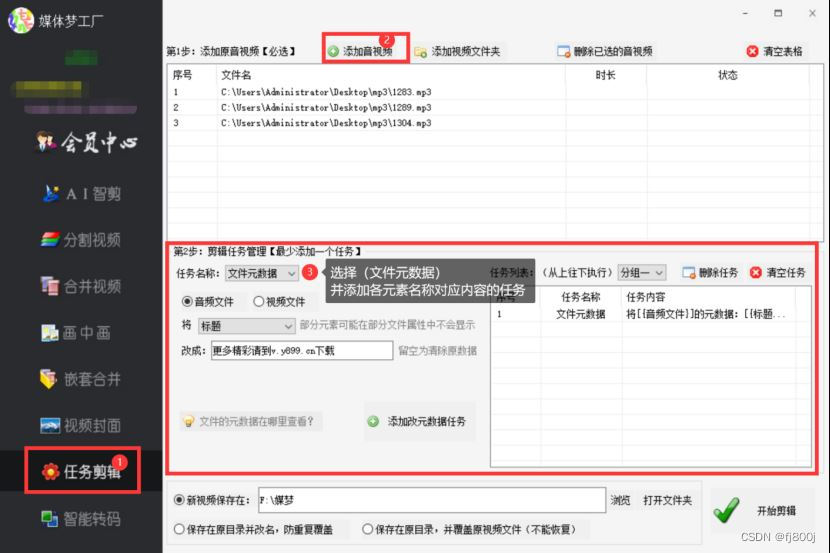Click green plus icon 添加改元数据任务
This screenshot has height=553, width=830.
point(373,421)
